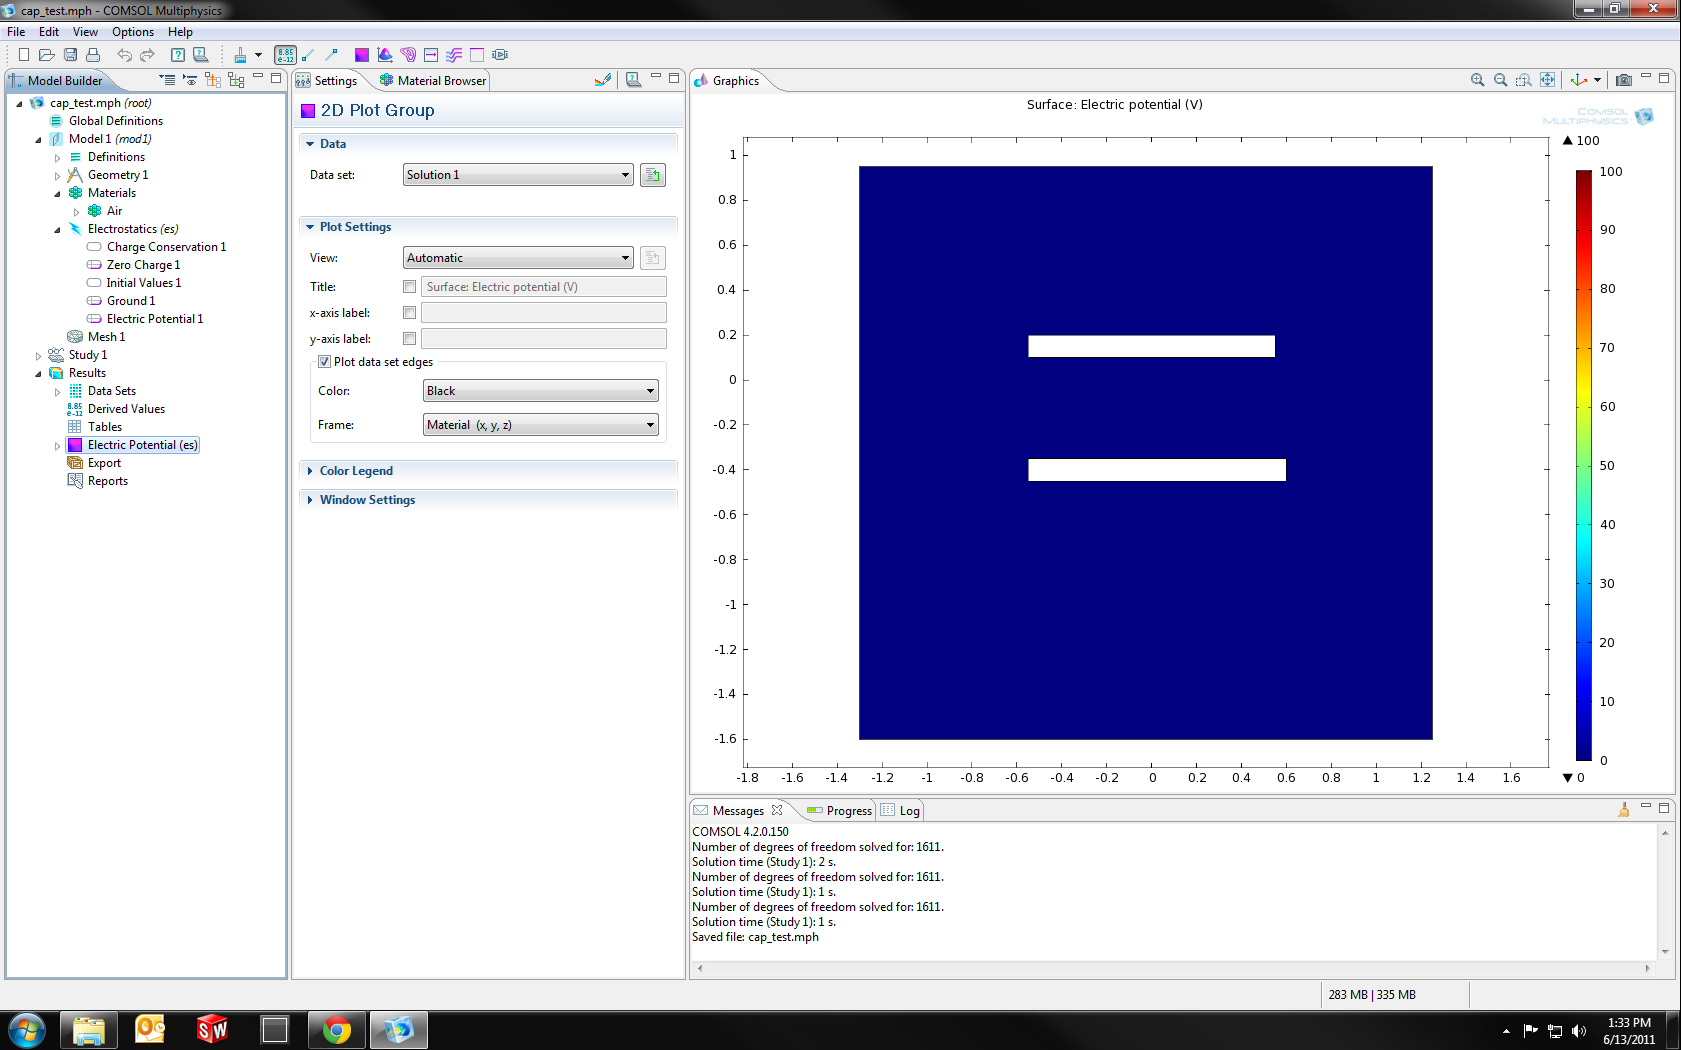Click the Save disk icon in toolbar
Viewport: 1681px width, 1050px height.
(x=70, y=55)
